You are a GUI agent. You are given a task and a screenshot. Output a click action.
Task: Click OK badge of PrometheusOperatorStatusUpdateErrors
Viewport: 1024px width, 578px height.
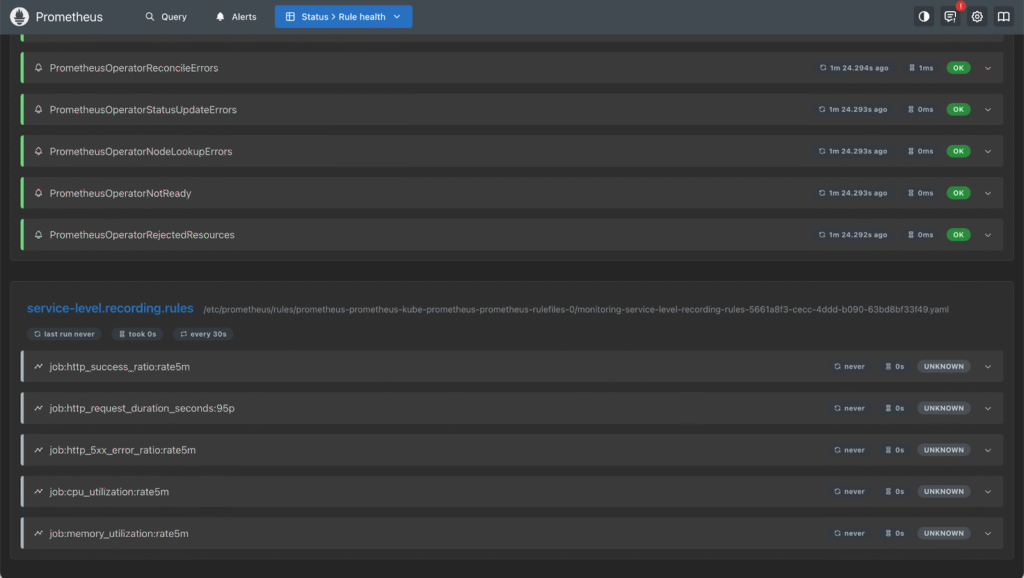pos(958,110)
